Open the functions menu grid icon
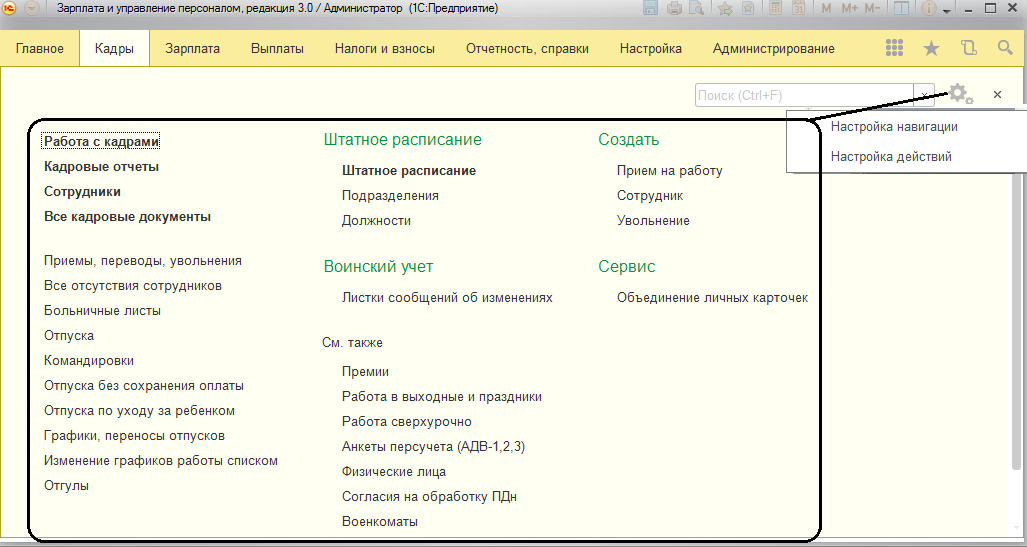Image resolution: width=1027 pixels, height=547 pixels. (895, 48)
